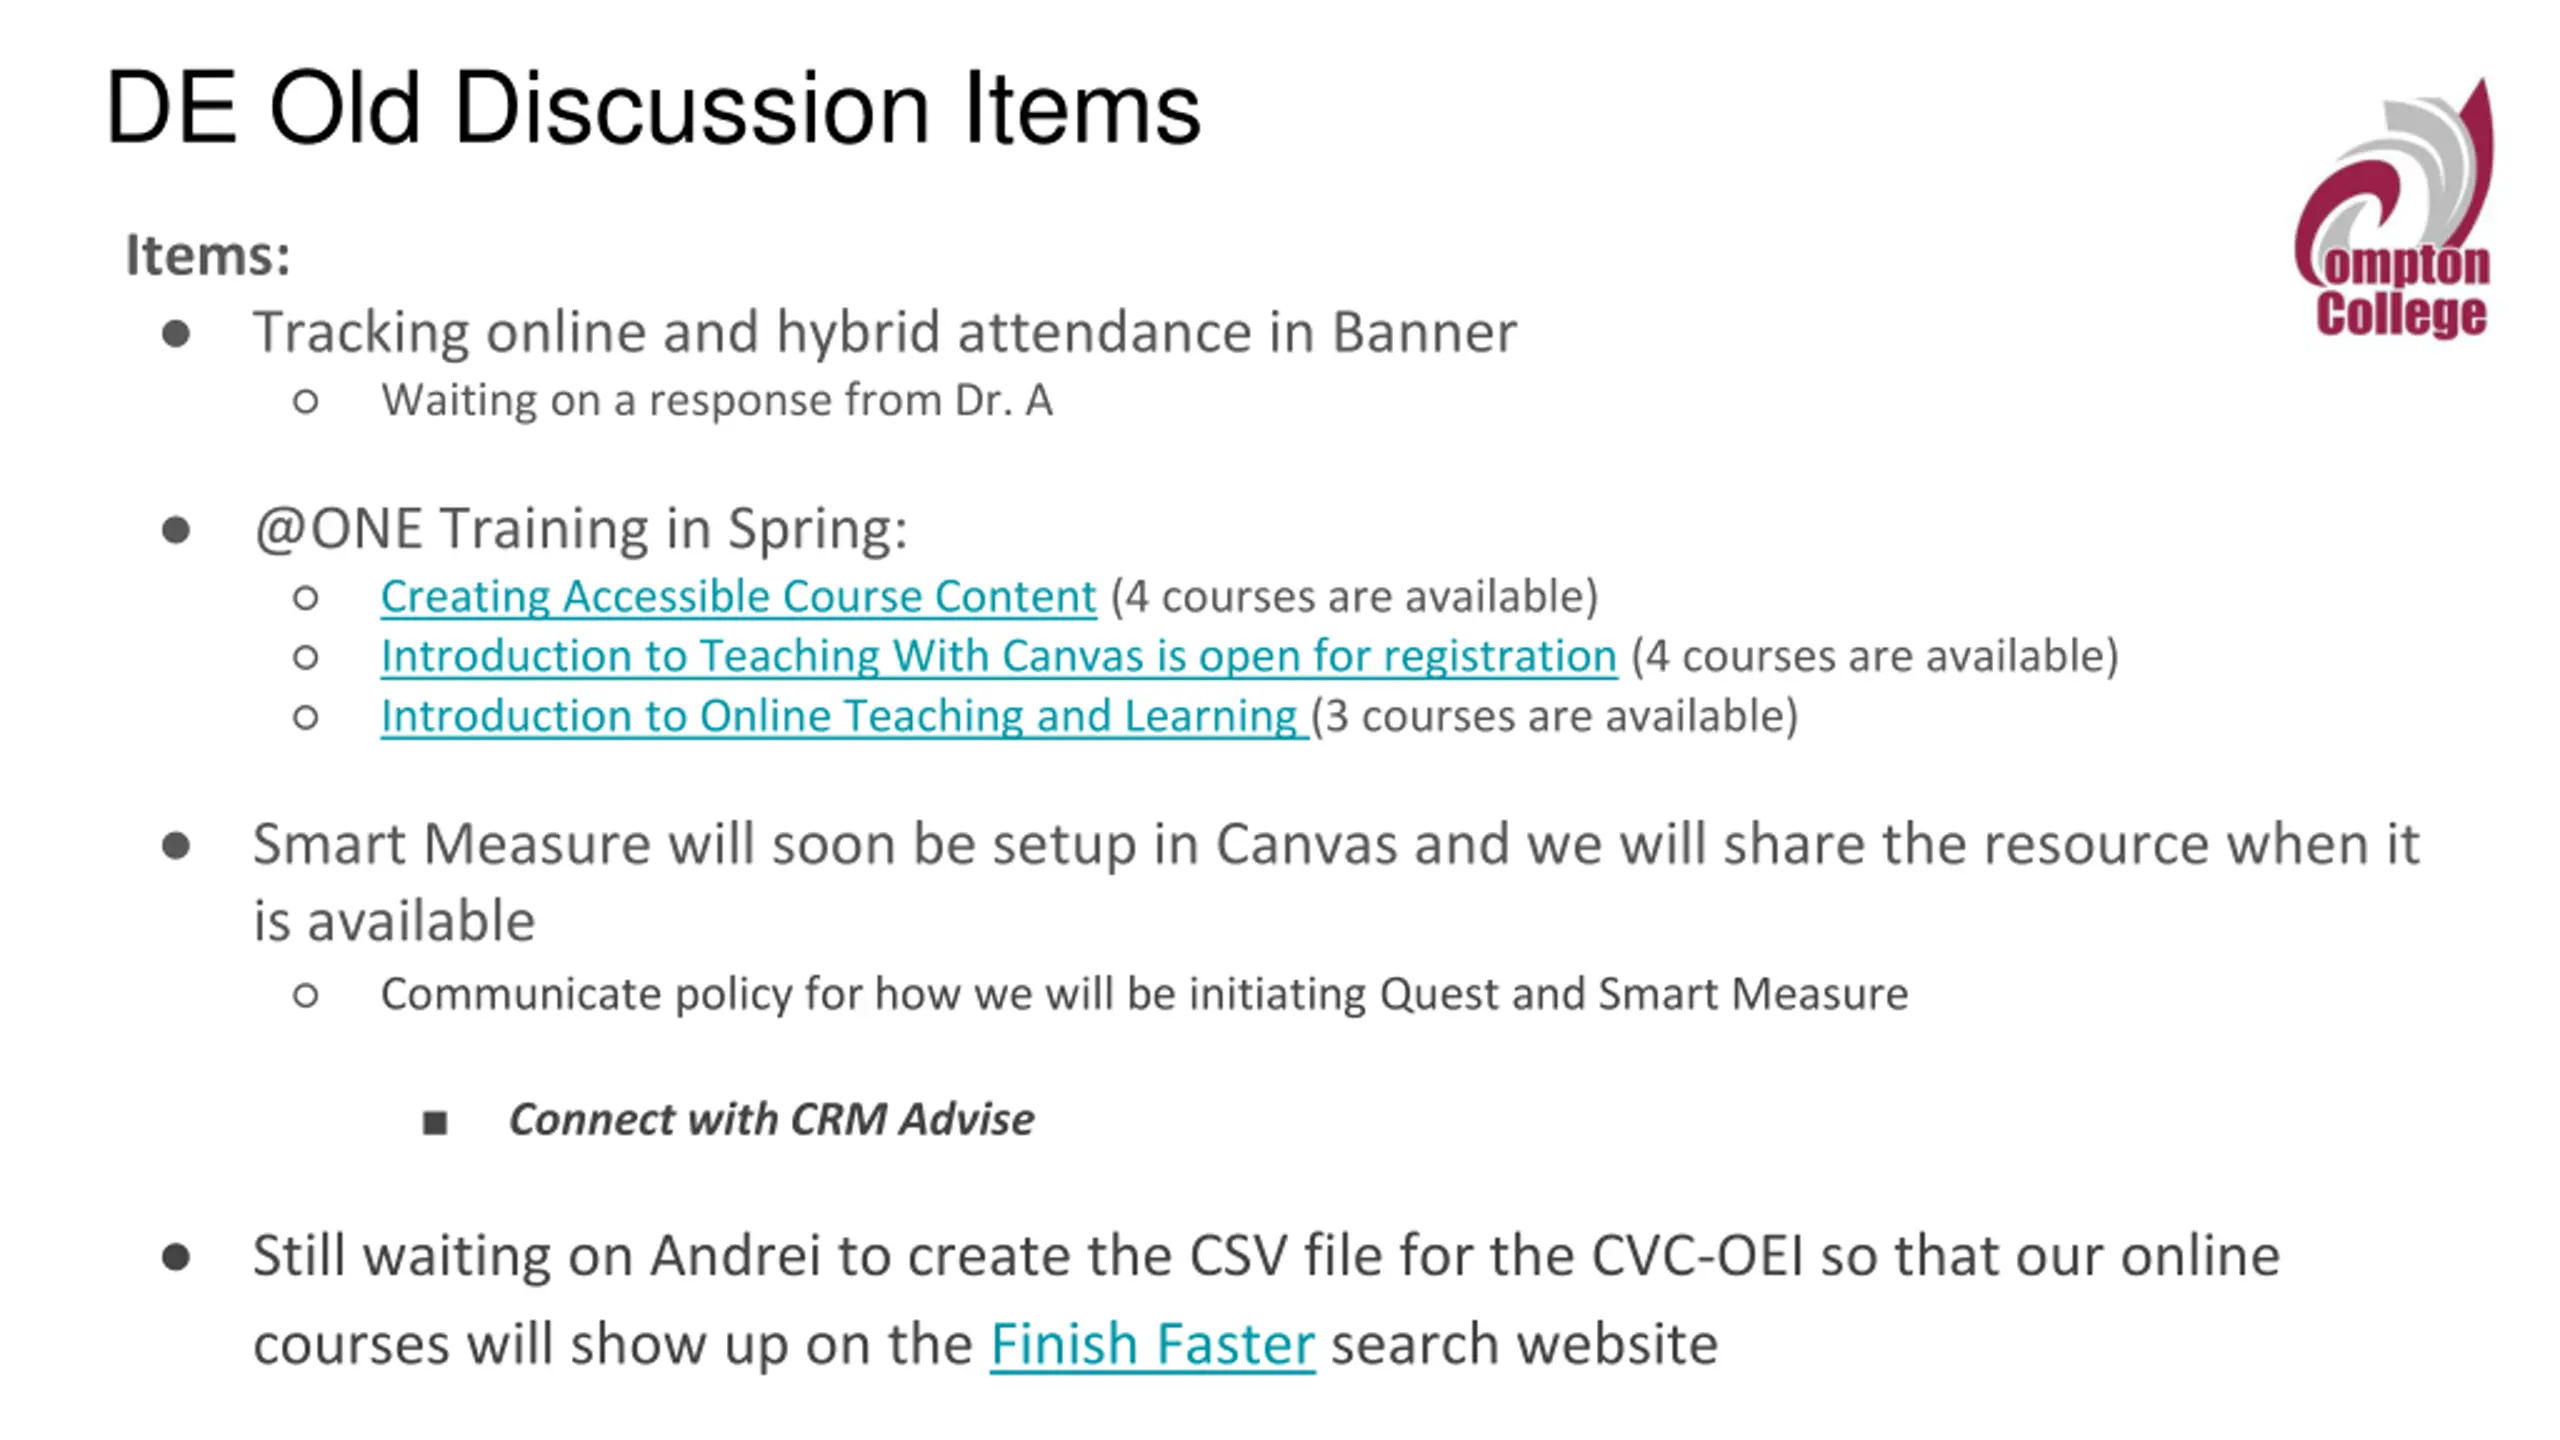2560x1440 pixels.
Task: Click the @ONE Training in Spring text
Action: coord(580,528)
